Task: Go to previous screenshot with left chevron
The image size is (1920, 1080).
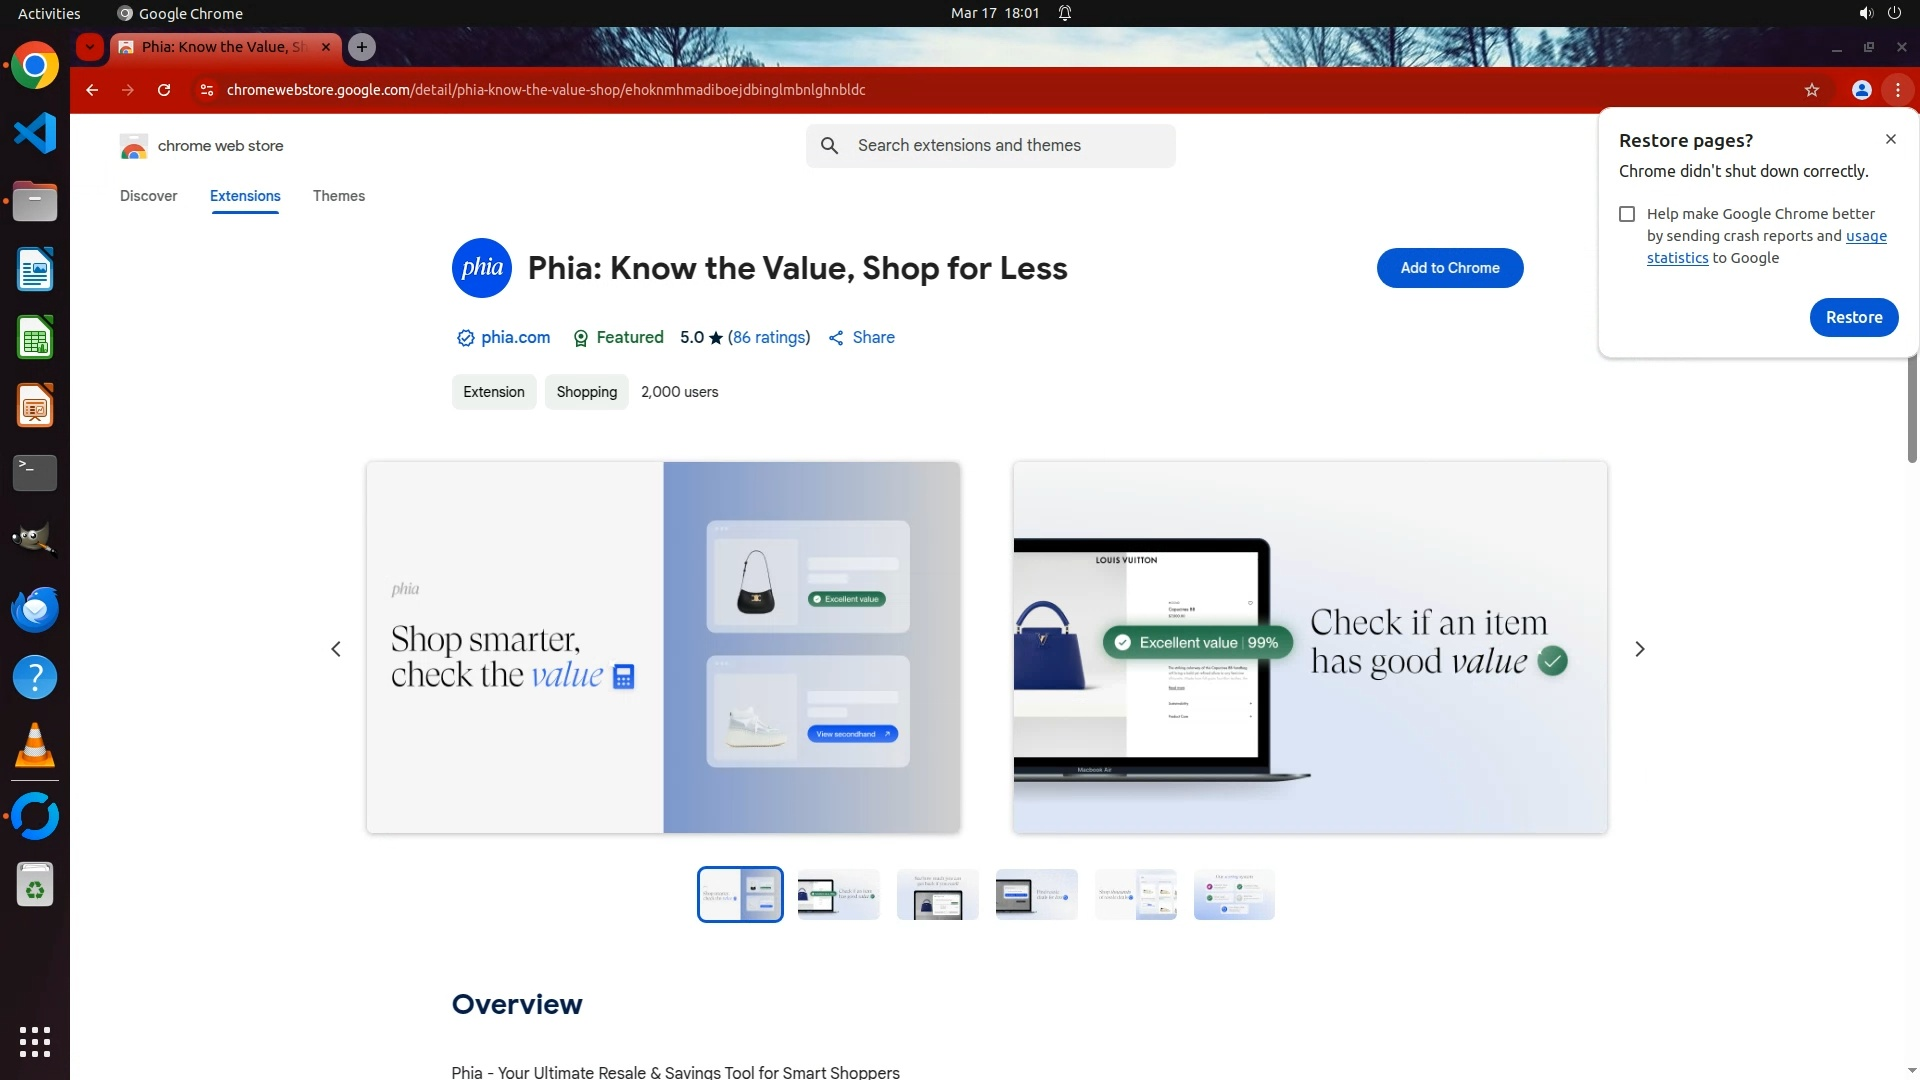Action: coord(336,649)
